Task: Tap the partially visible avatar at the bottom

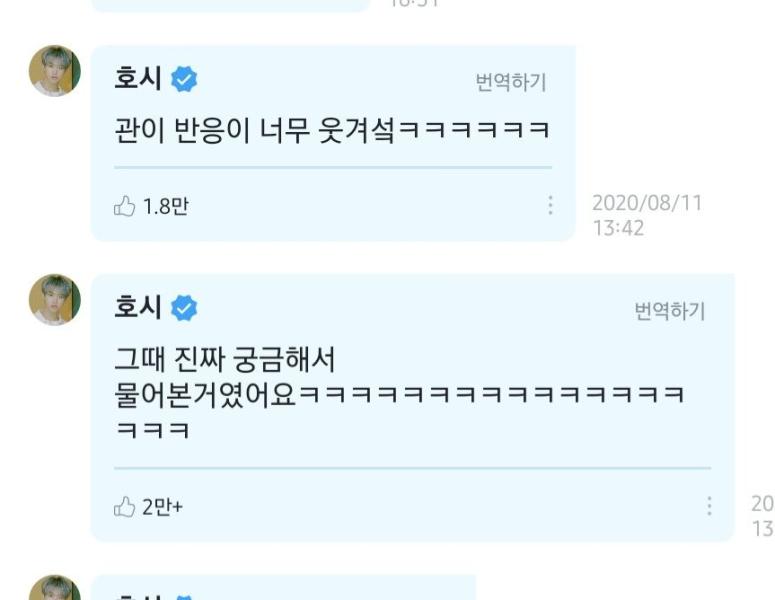Action: click(54, 587)
